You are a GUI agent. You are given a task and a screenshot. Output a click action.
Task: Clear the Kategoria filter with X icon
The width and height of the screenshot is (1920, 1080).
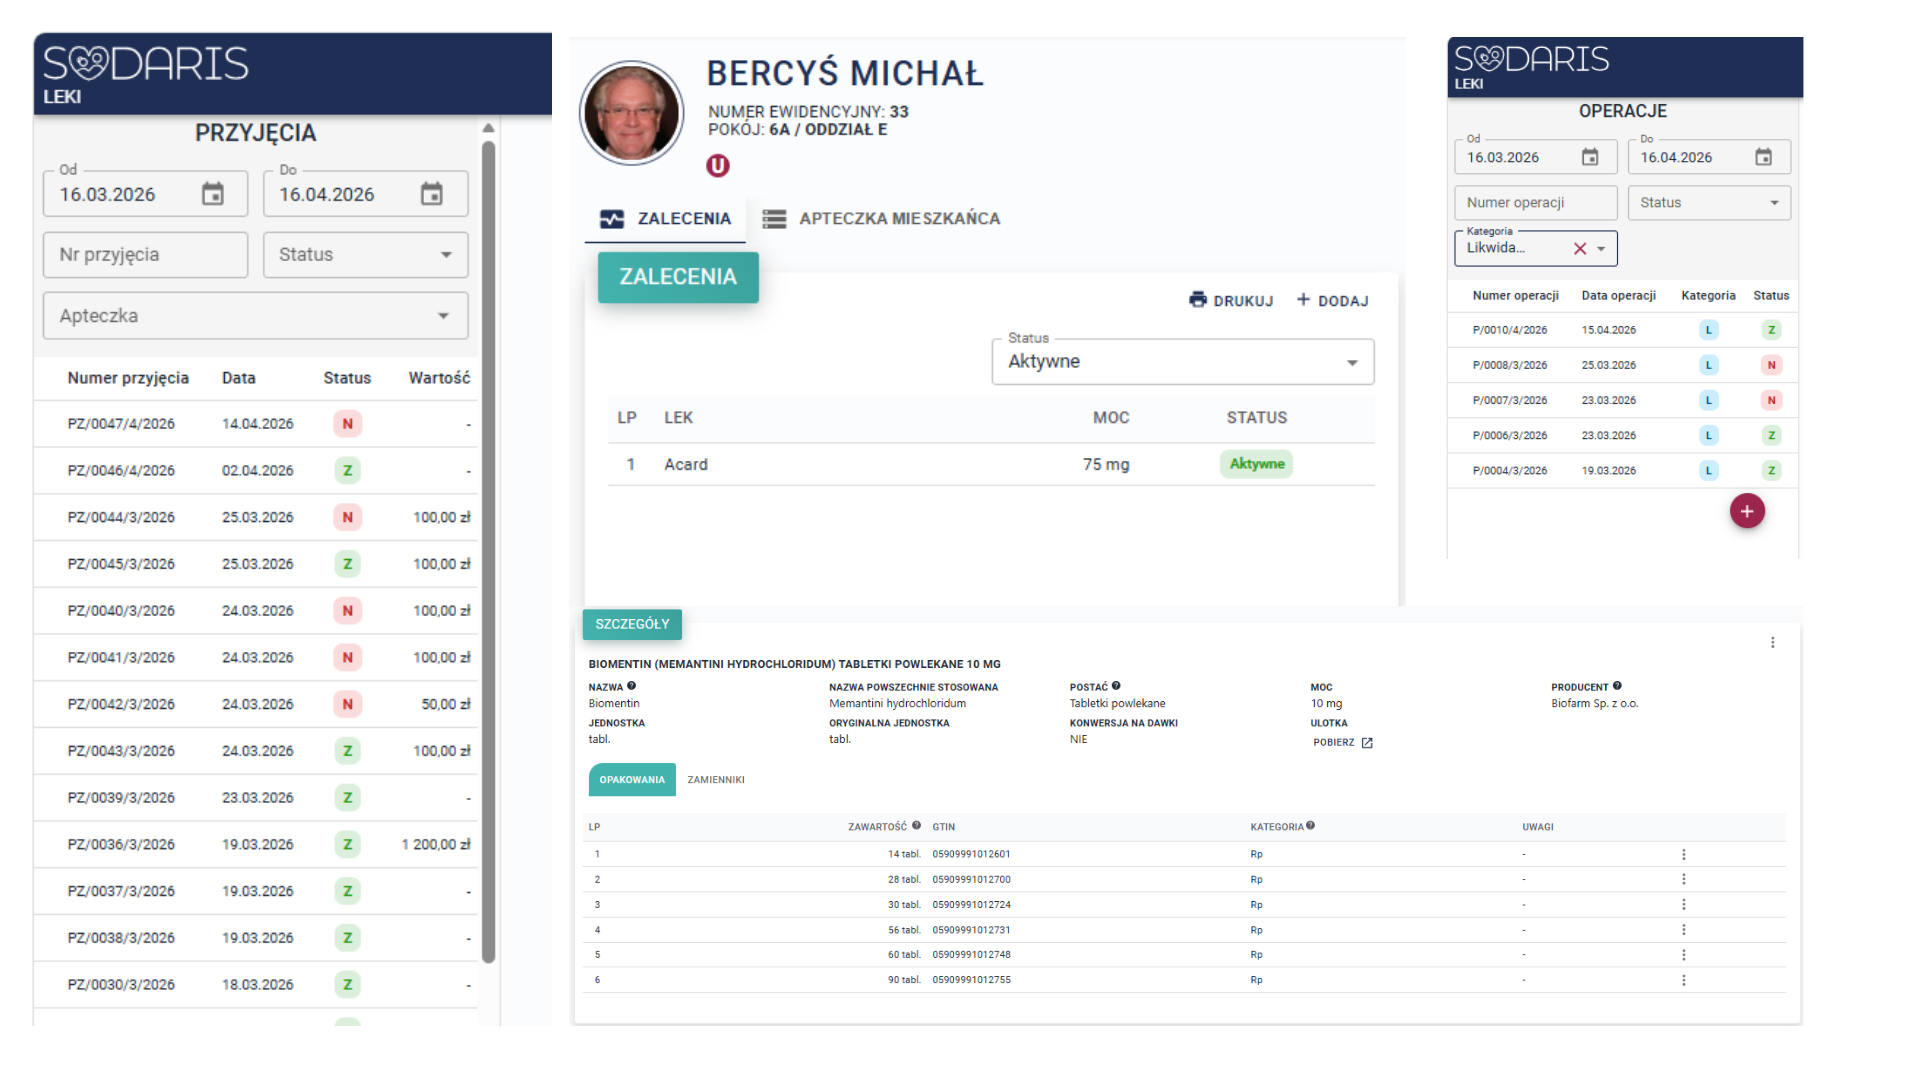coord(1580,249)
